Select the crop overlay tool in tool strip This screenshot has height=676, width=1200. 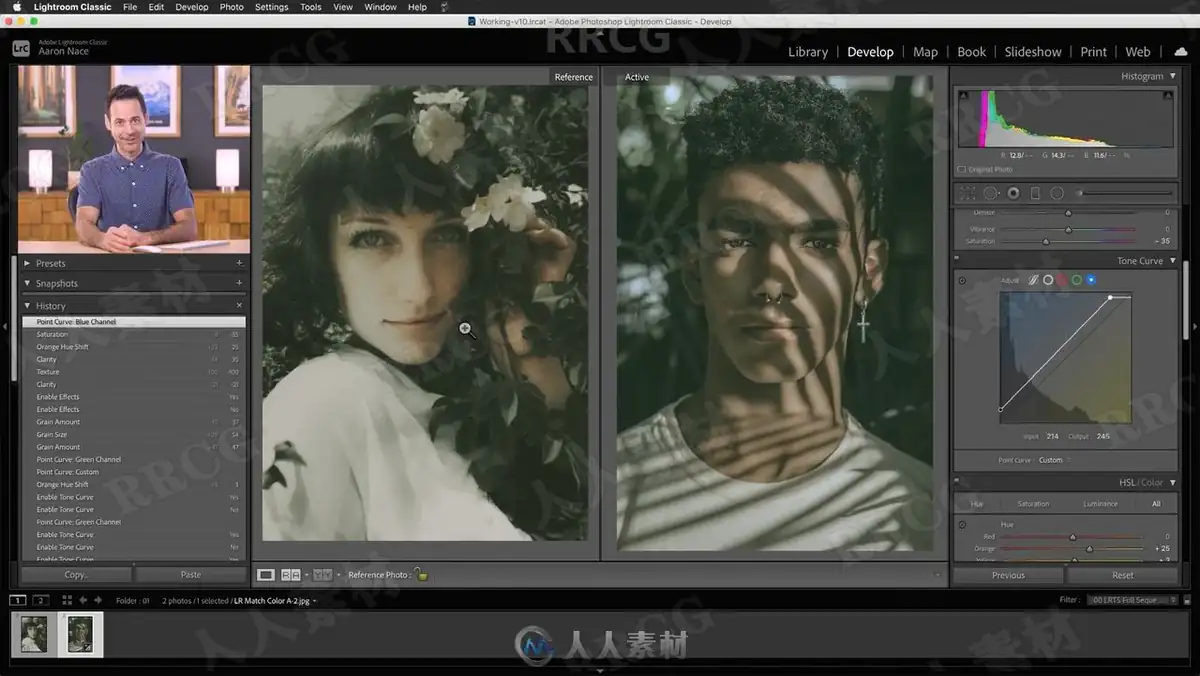(x=967, y=193)
